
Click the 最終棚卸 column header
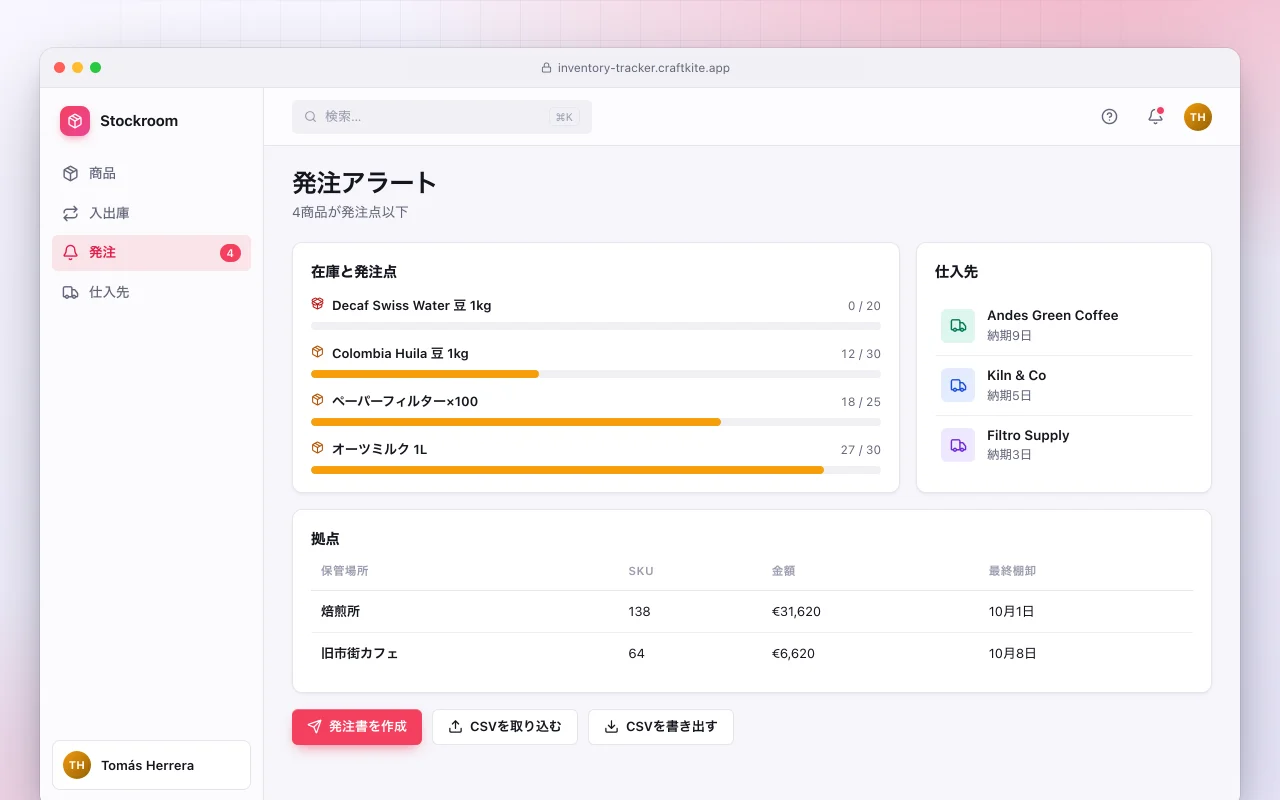(1012, 571)
